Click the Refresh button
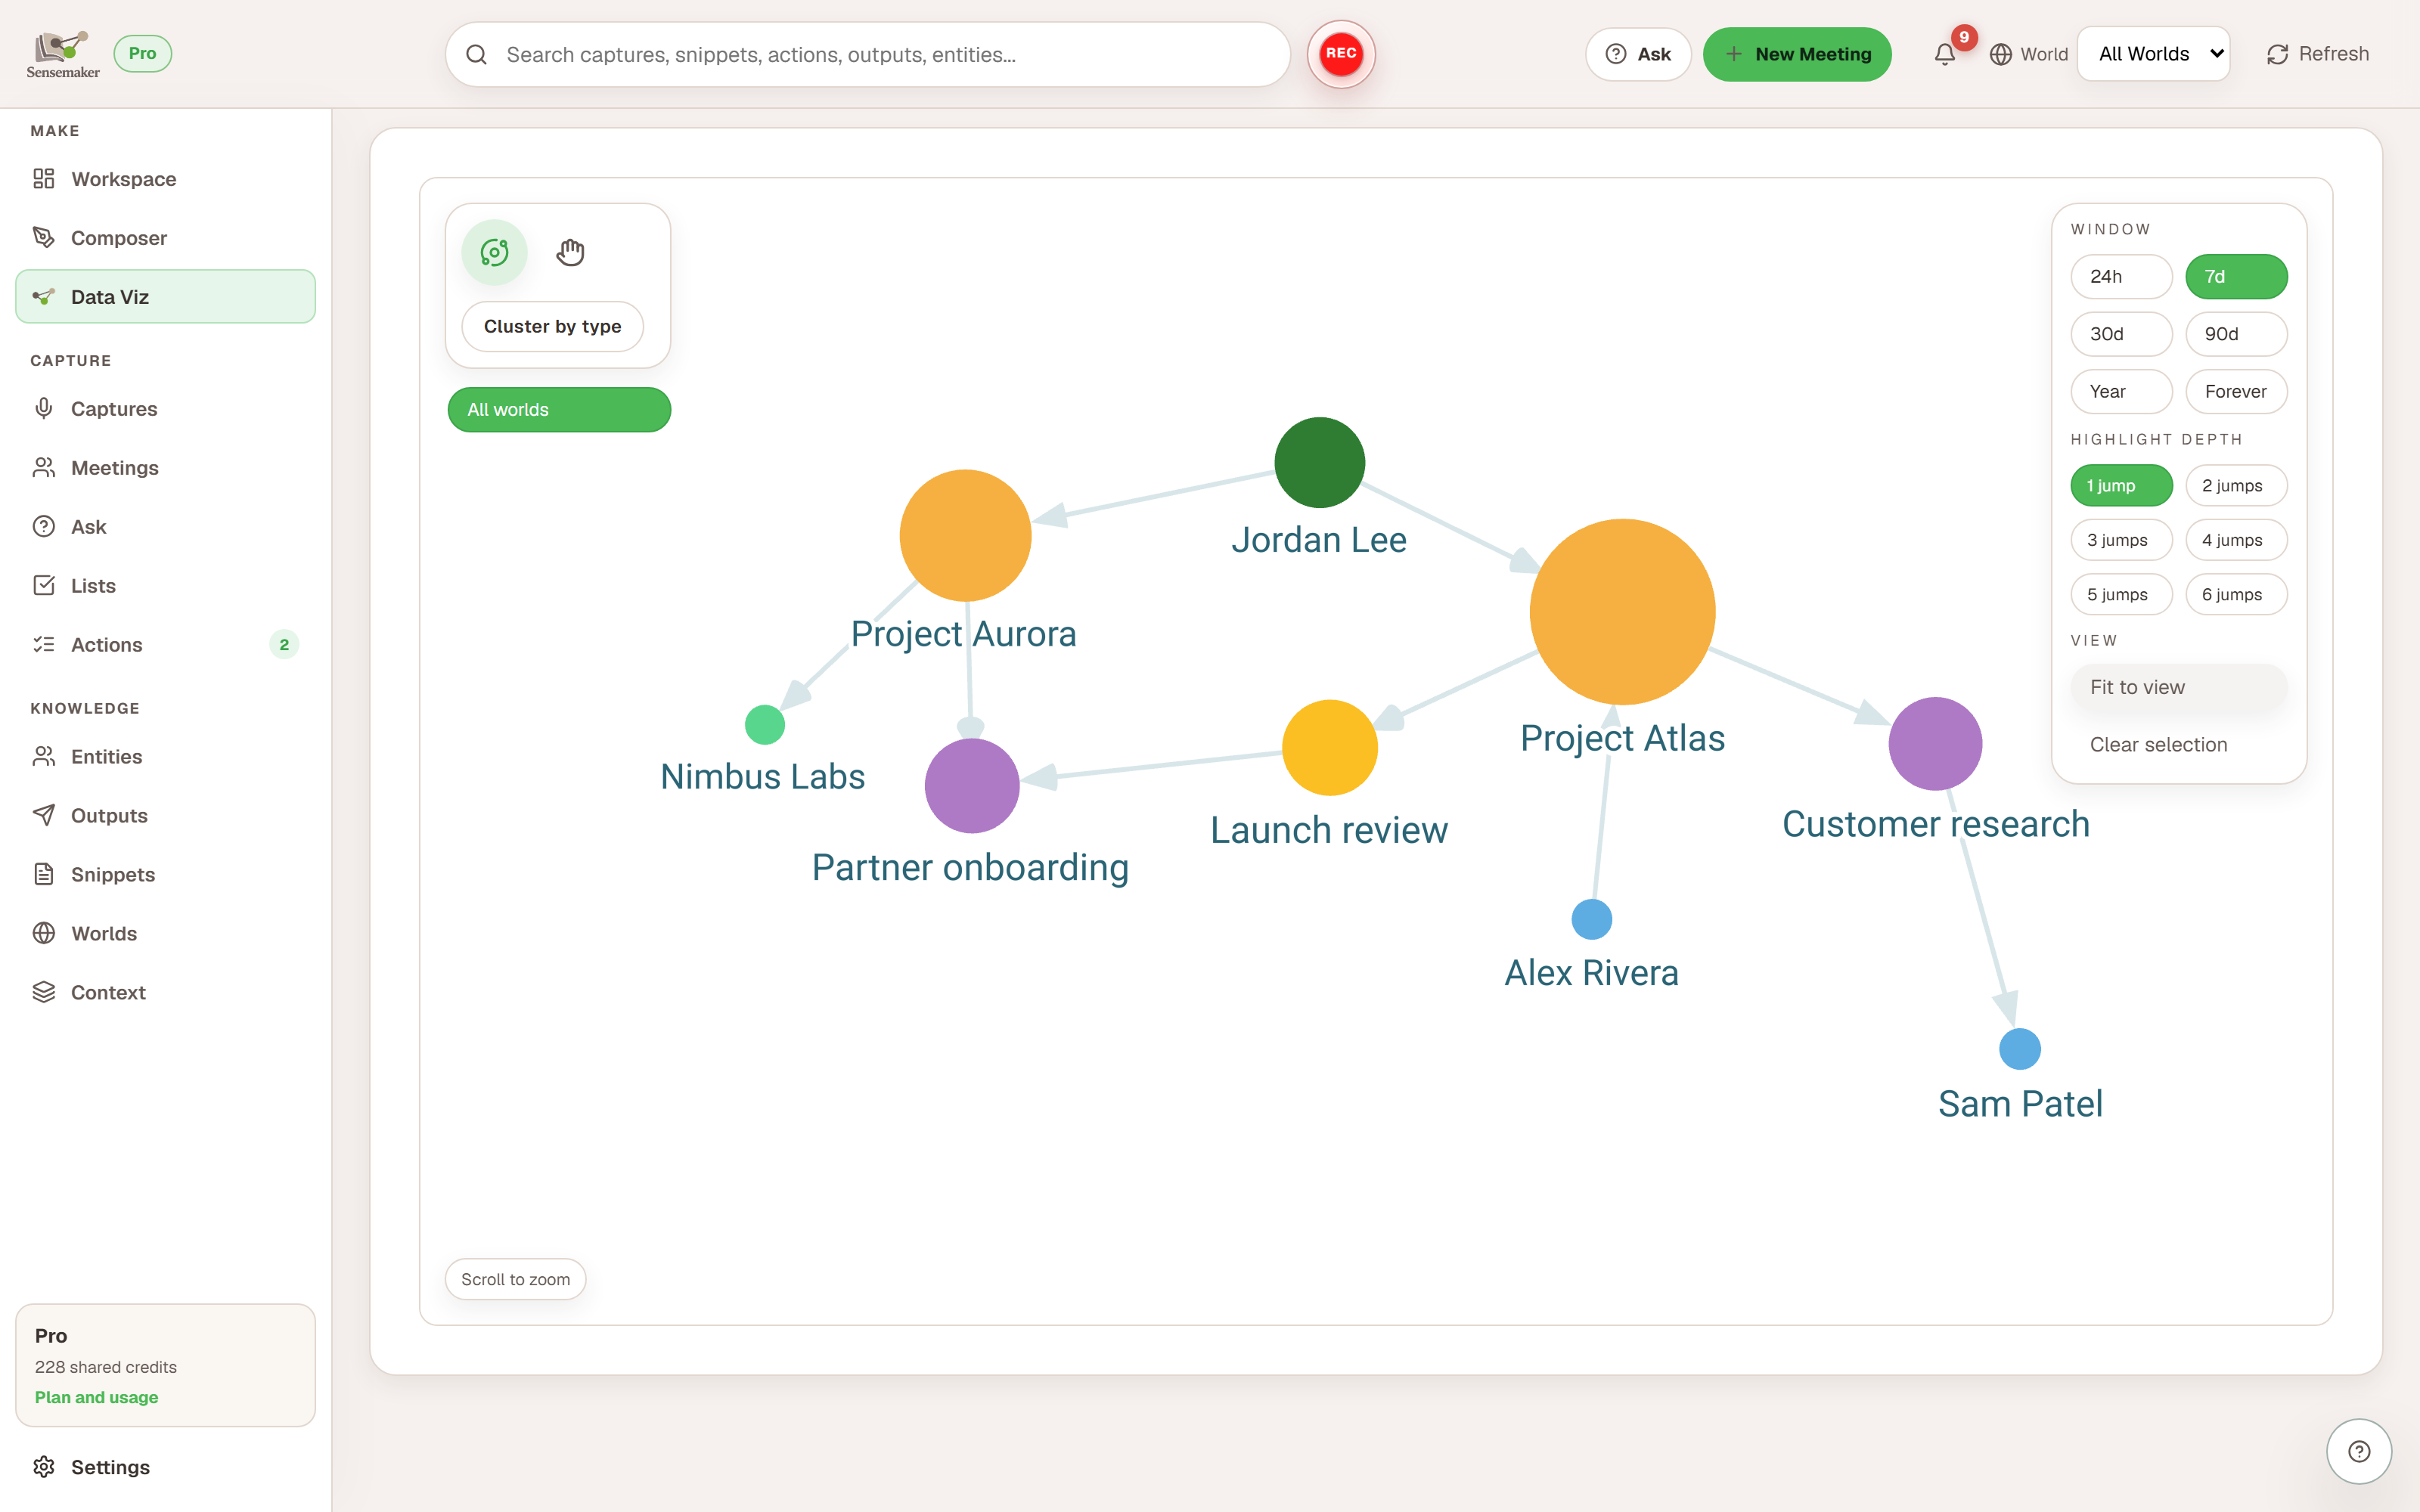Image resolution: width=2420 pixels, height=1512 pixels. point(2317,54)
